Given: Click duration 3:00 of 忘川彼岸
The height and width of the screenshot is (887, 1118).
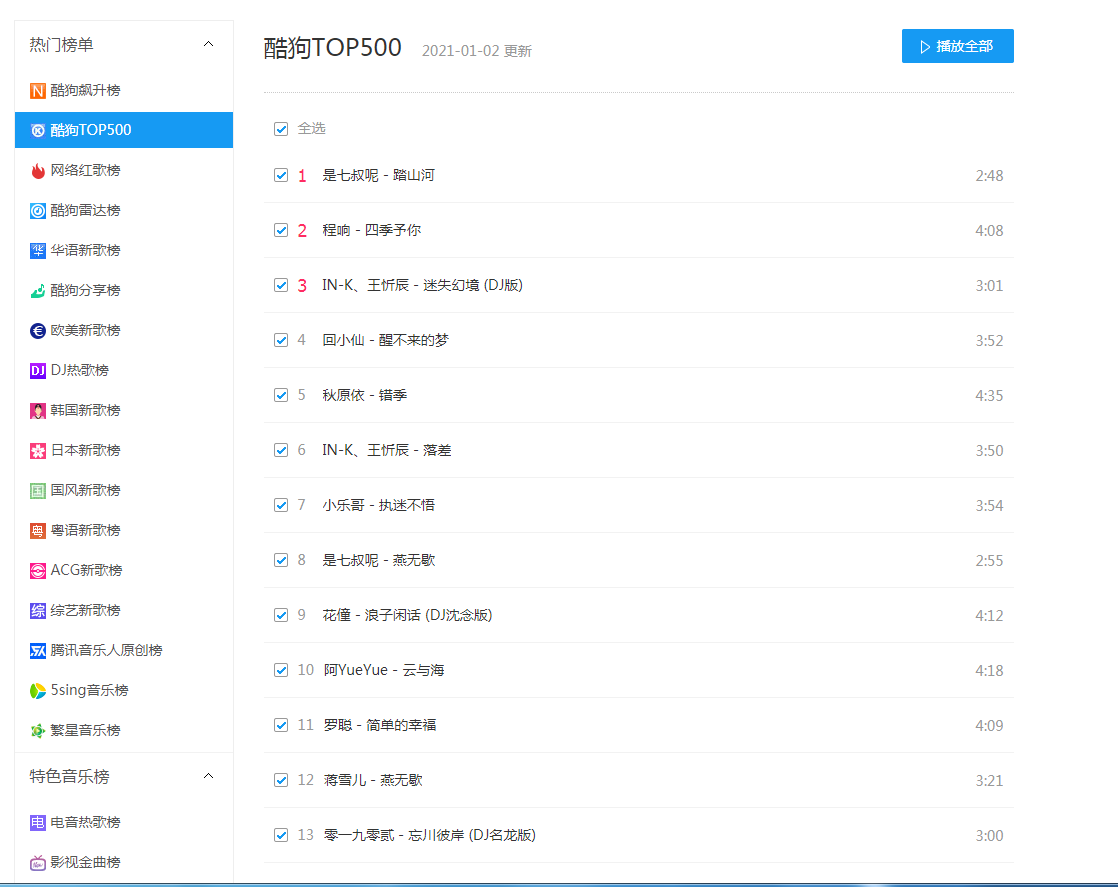Looking at the screenshot, I should coord(989,836).
